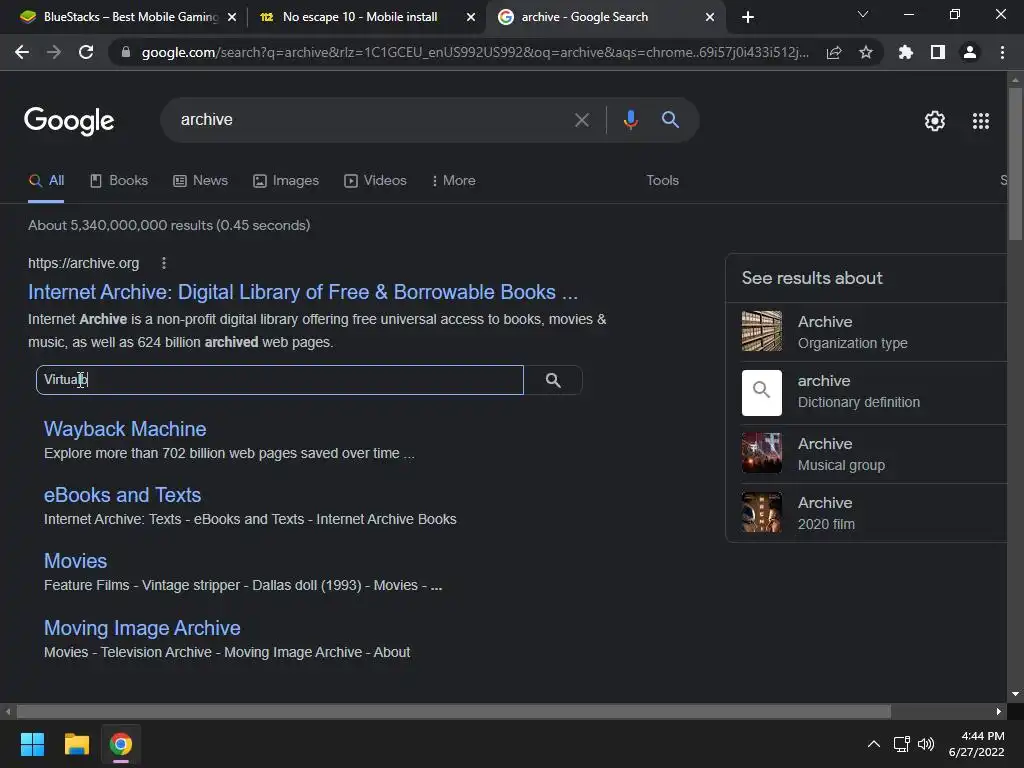Open Google quick settings gear

pos(935,121)
